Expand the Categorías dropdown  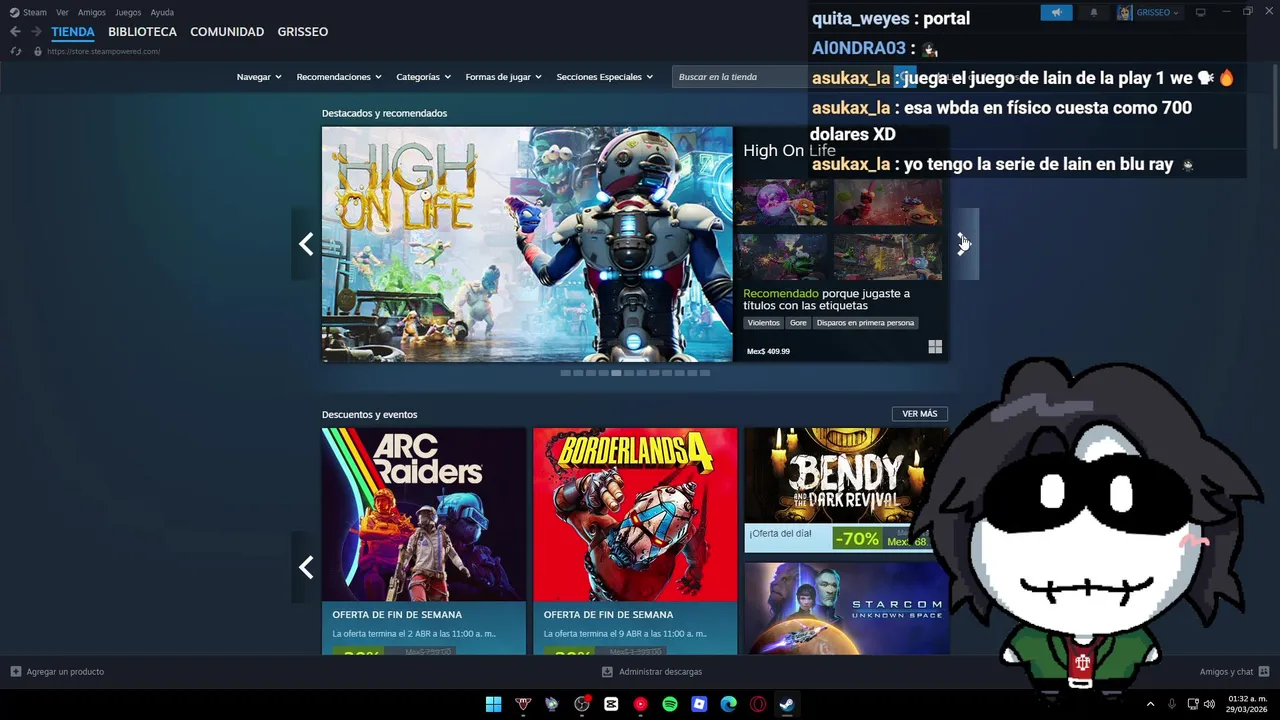423,77
